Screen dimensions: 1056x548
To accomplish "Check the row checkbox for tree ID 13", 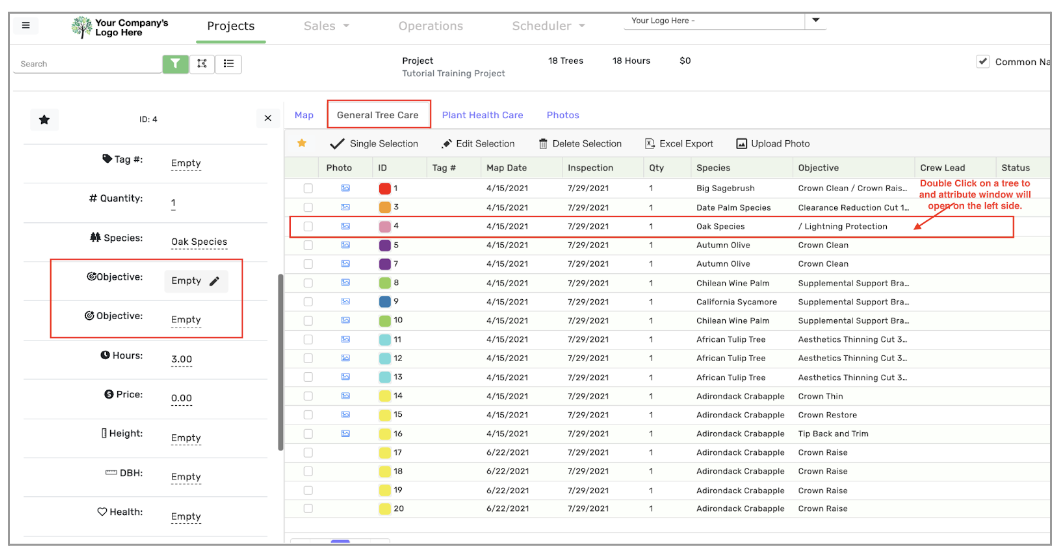I will click(308, 377).
